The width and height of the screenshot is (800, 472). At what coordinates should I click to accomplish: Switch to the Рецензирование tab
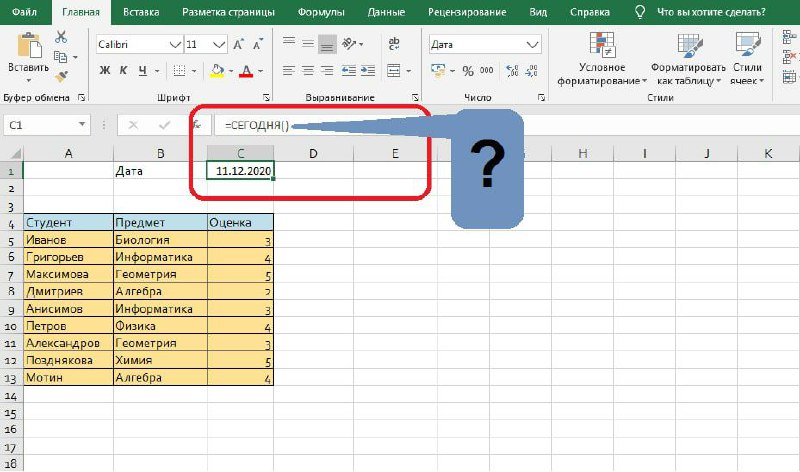[x=467, y=12]
